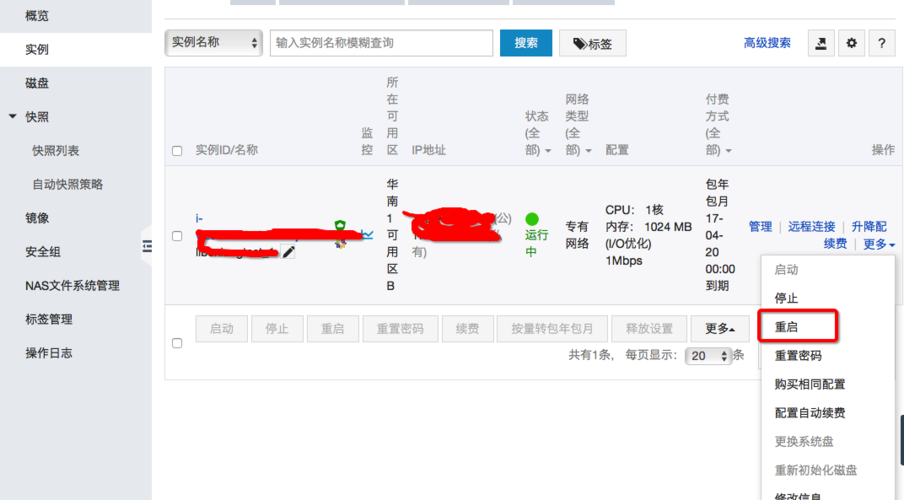Open the 实例名称 search type dropdown

tap(214, 43)
